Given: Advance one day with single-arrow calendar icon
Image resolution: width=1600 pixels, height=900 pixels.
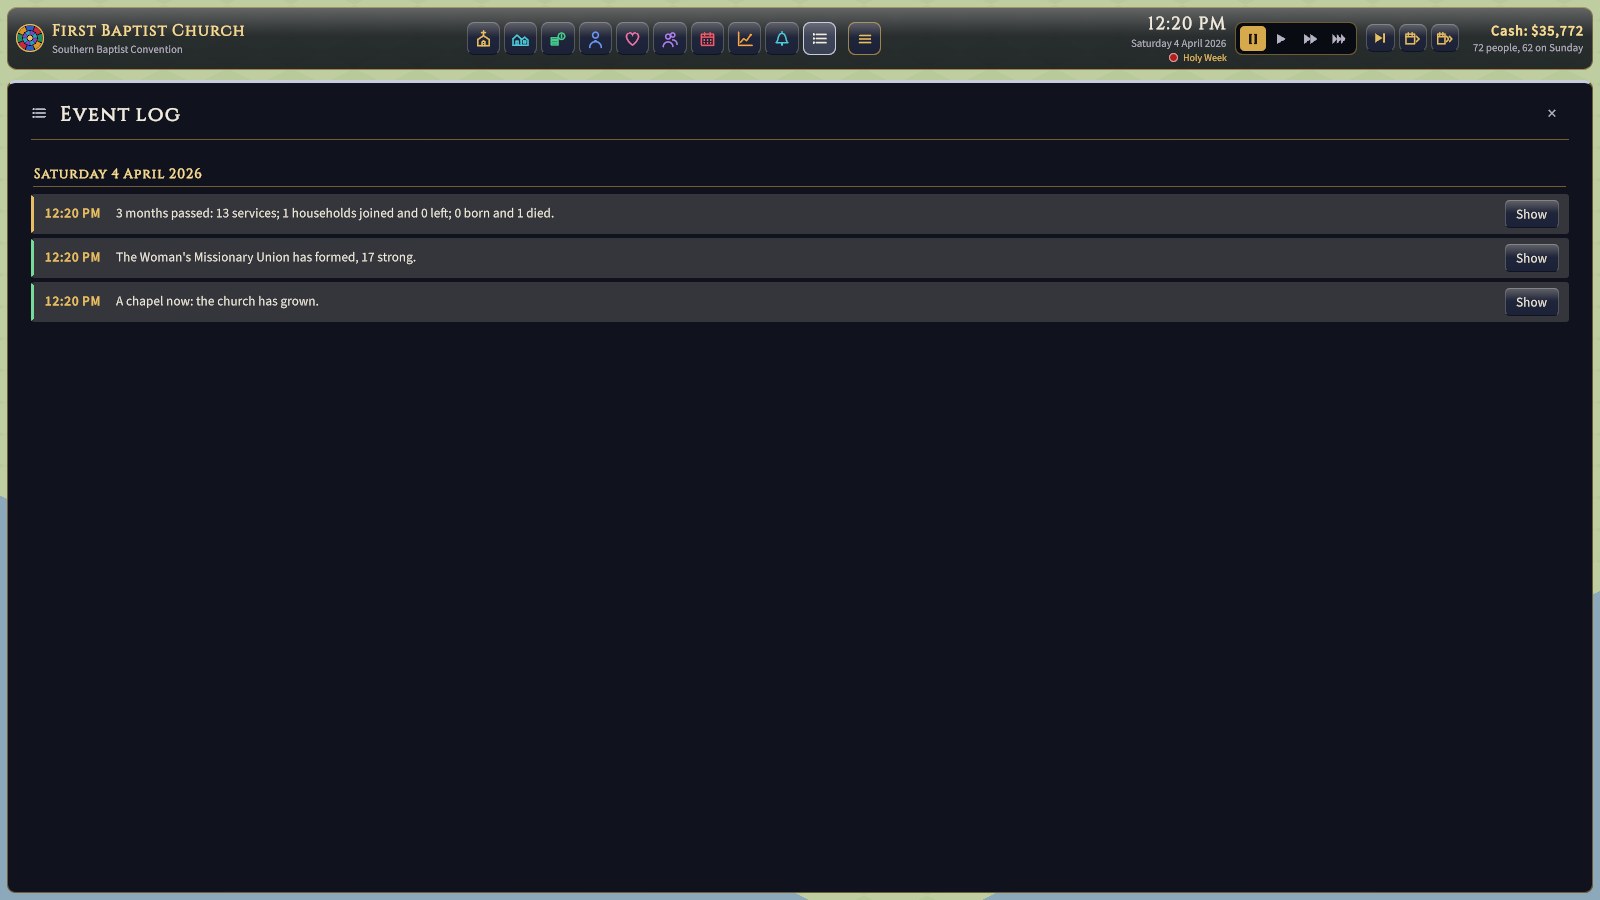Looking at the screenshot, I should (1412, 39).
